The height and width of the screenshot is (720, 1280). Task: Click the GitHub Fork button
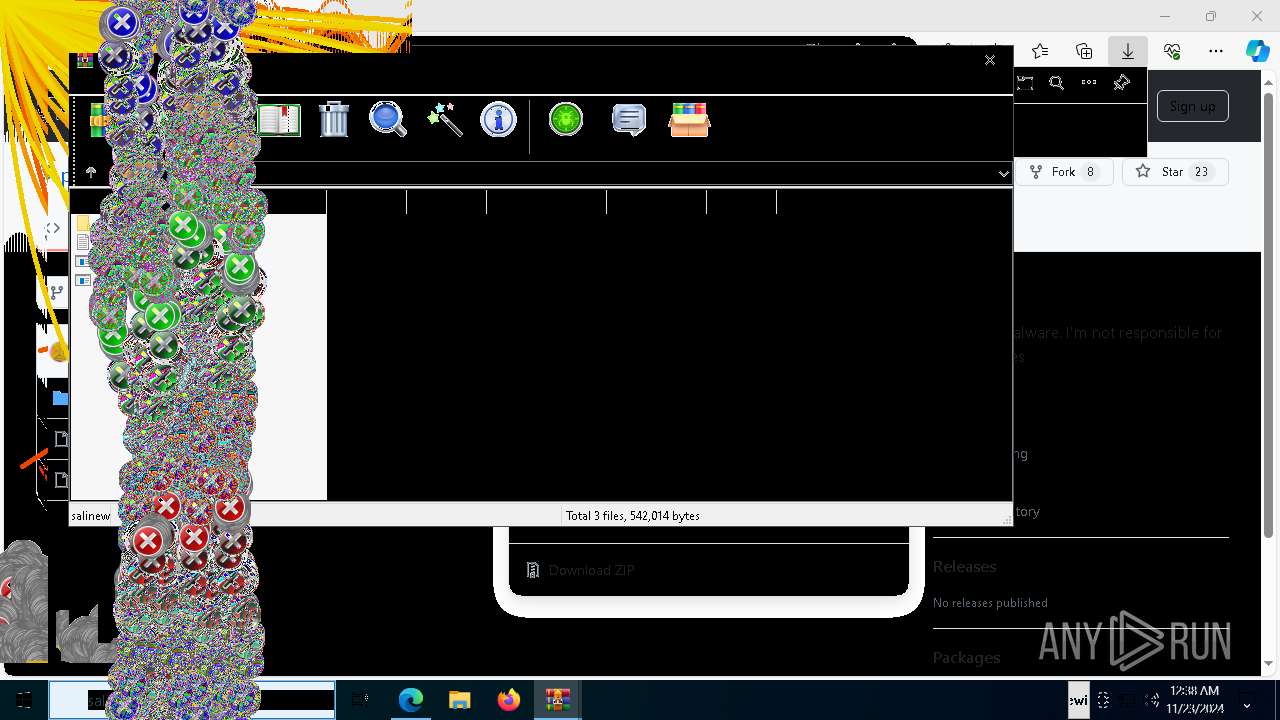[1065, 172]
